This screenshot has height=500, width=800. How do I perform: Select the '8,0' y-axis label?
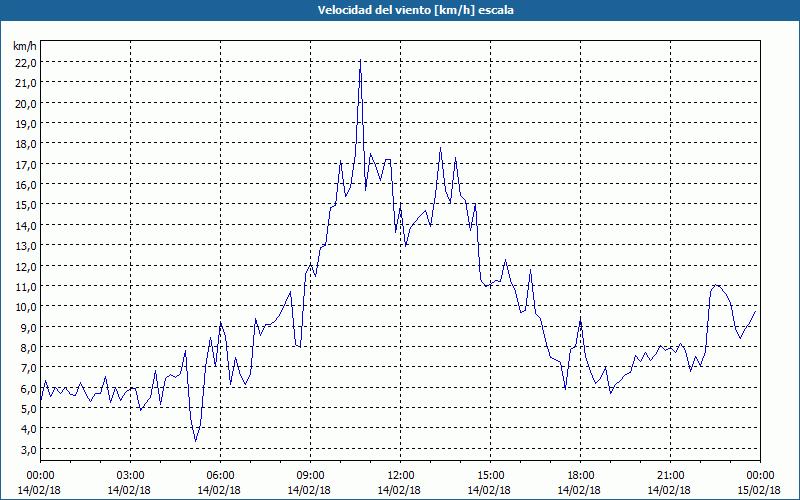[29, 348]
